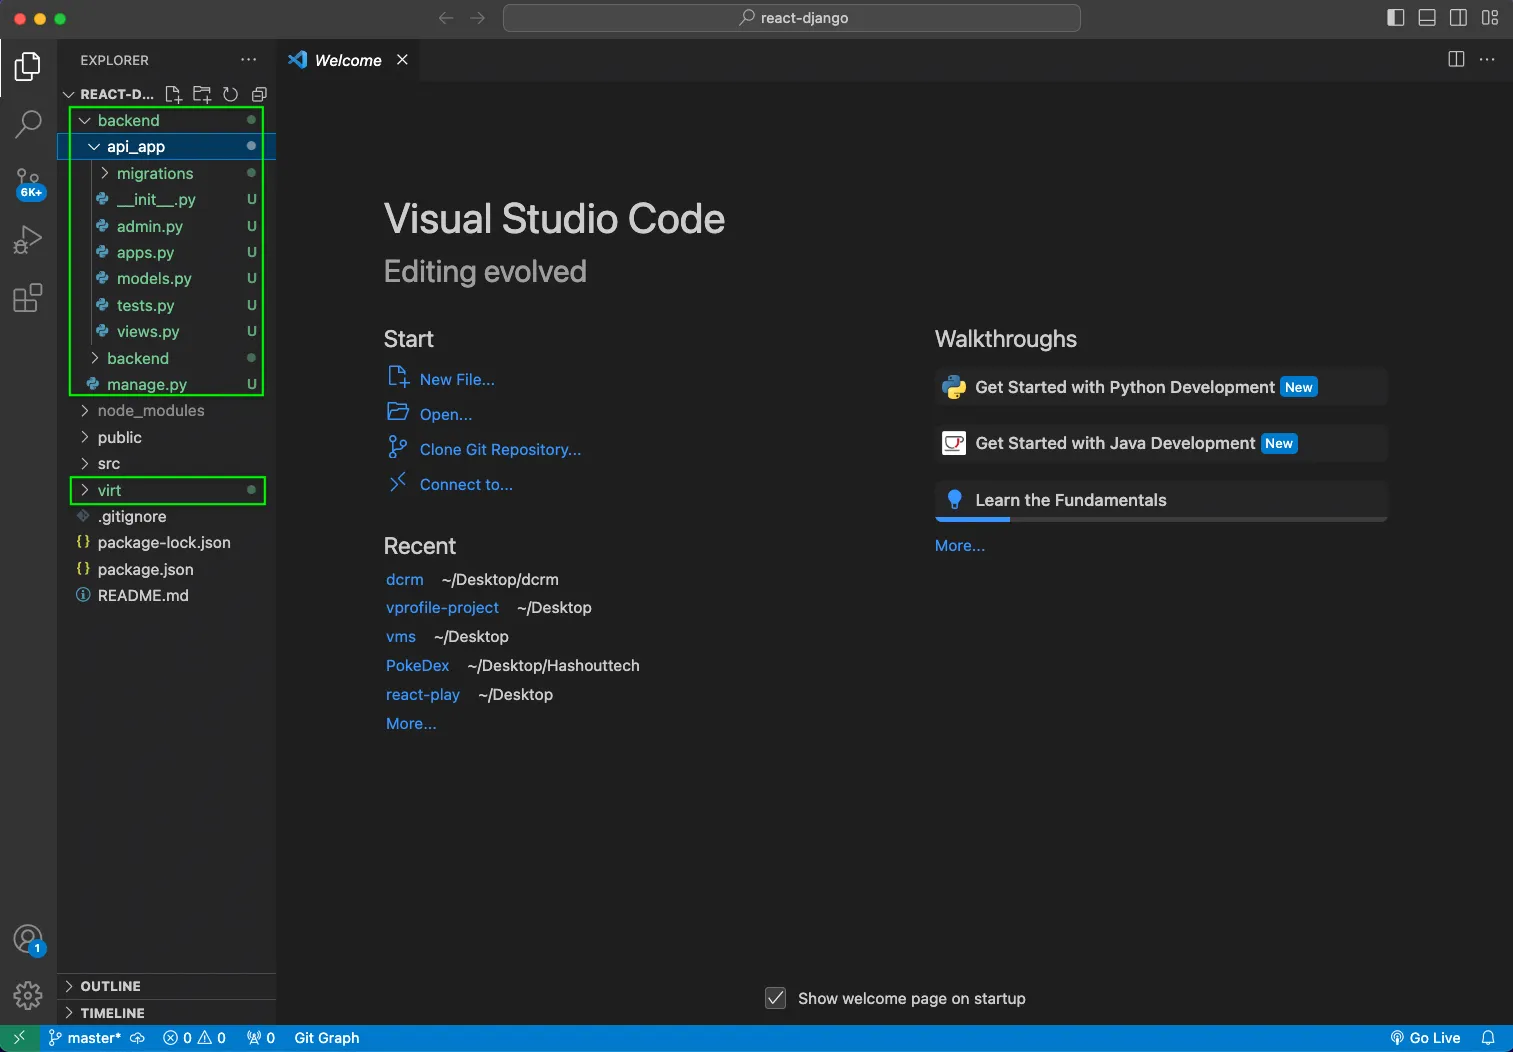Image resolution: width=1513 pixels, height=1052 pixels.
Task: Open Get Started with Python Development walkthrough
Action: click(x=1162, y=387)
